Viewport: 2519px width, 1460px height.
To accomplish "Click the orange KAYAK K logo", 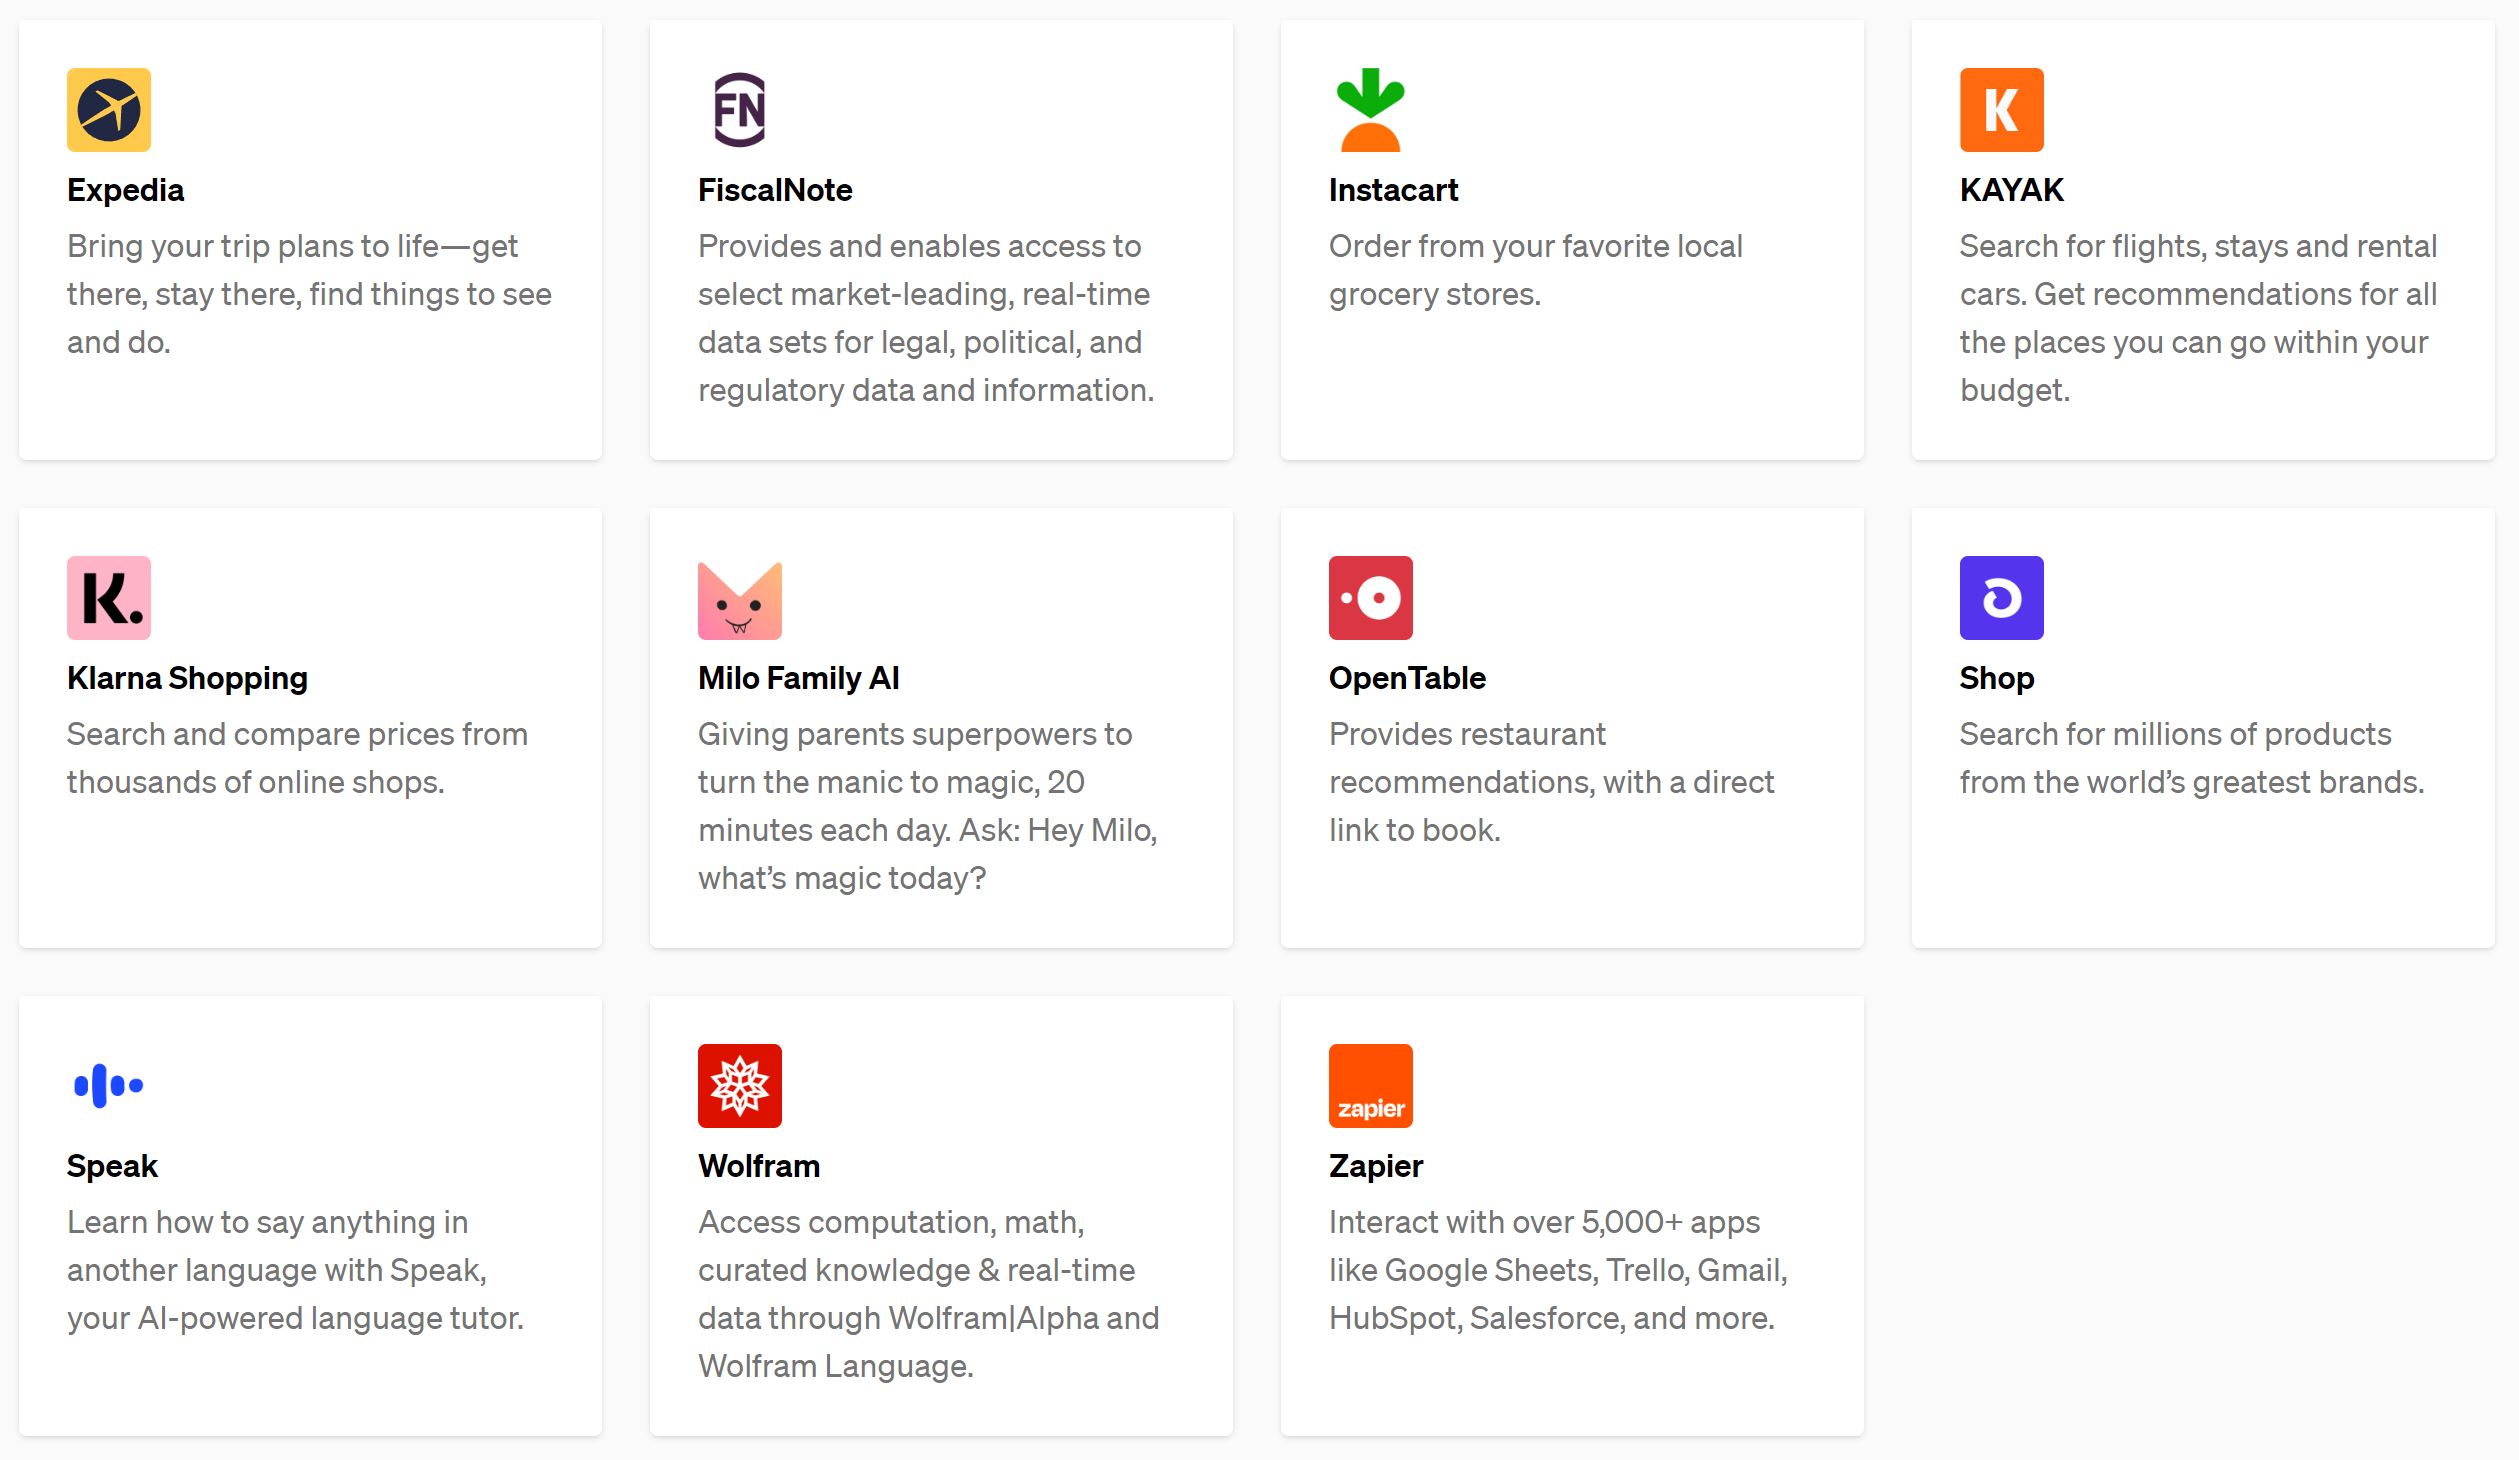I will point(2002,110).
